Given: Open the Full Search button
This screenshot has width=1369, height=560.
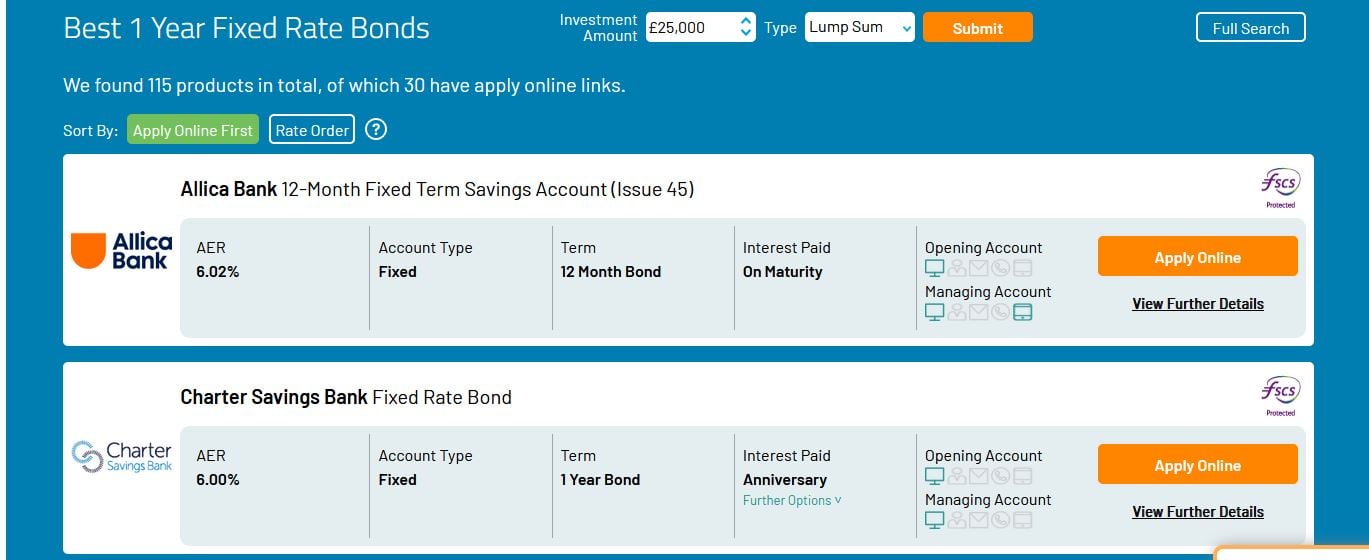Looking at the screenshot, I should [x=1250, y=28].
